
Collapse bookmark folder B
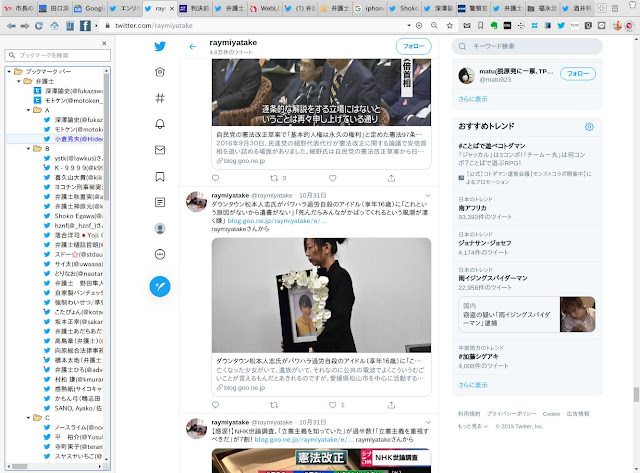29,149
